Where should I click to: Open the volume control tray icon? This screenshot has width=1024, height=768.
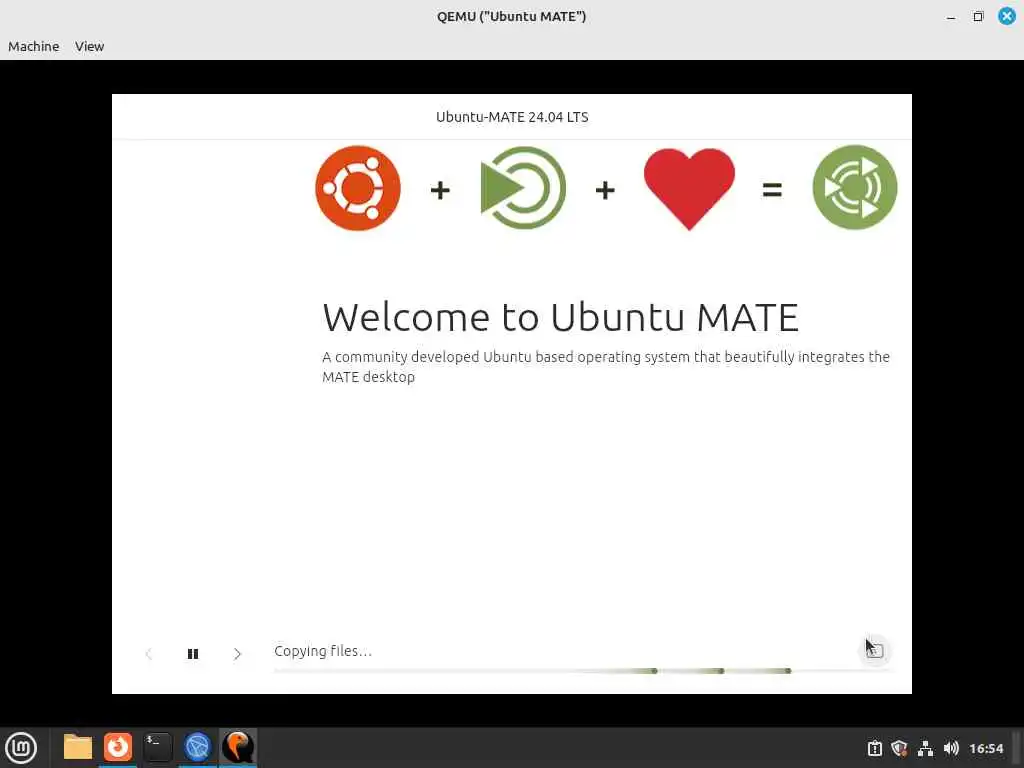click(951, 748)
